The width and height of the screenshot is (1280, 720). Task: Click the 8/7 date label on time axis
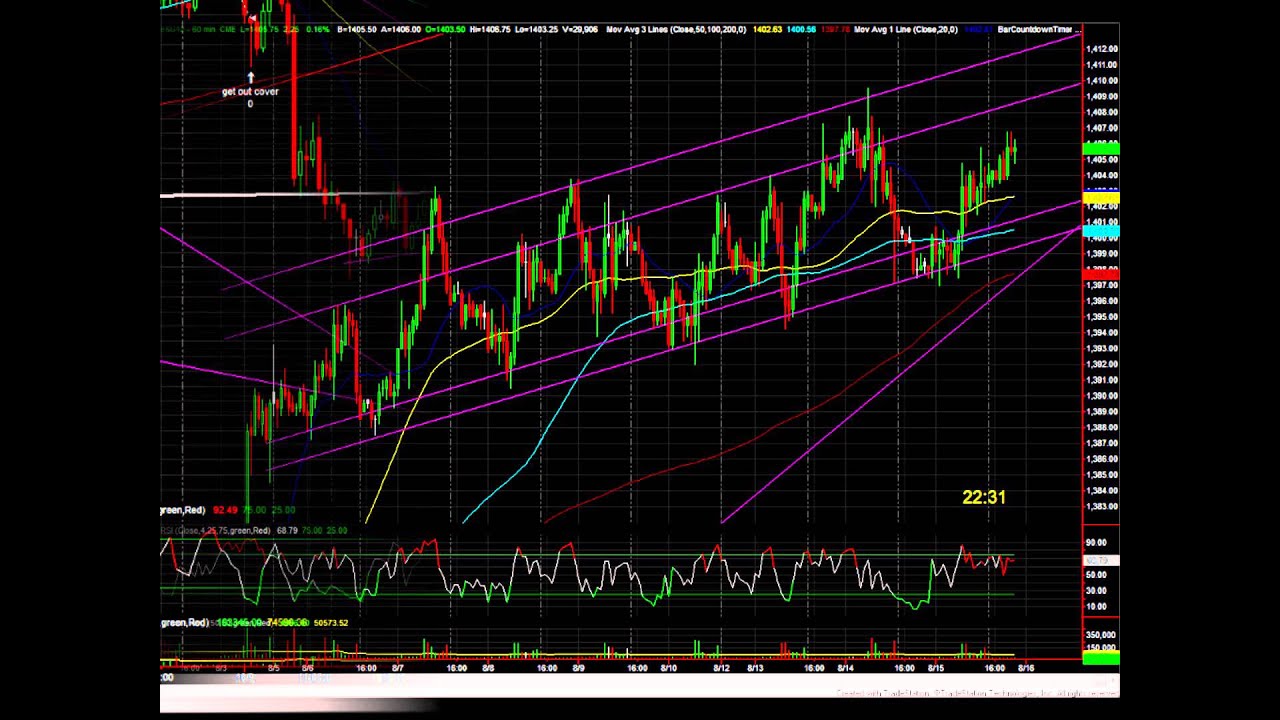point(398,668)
